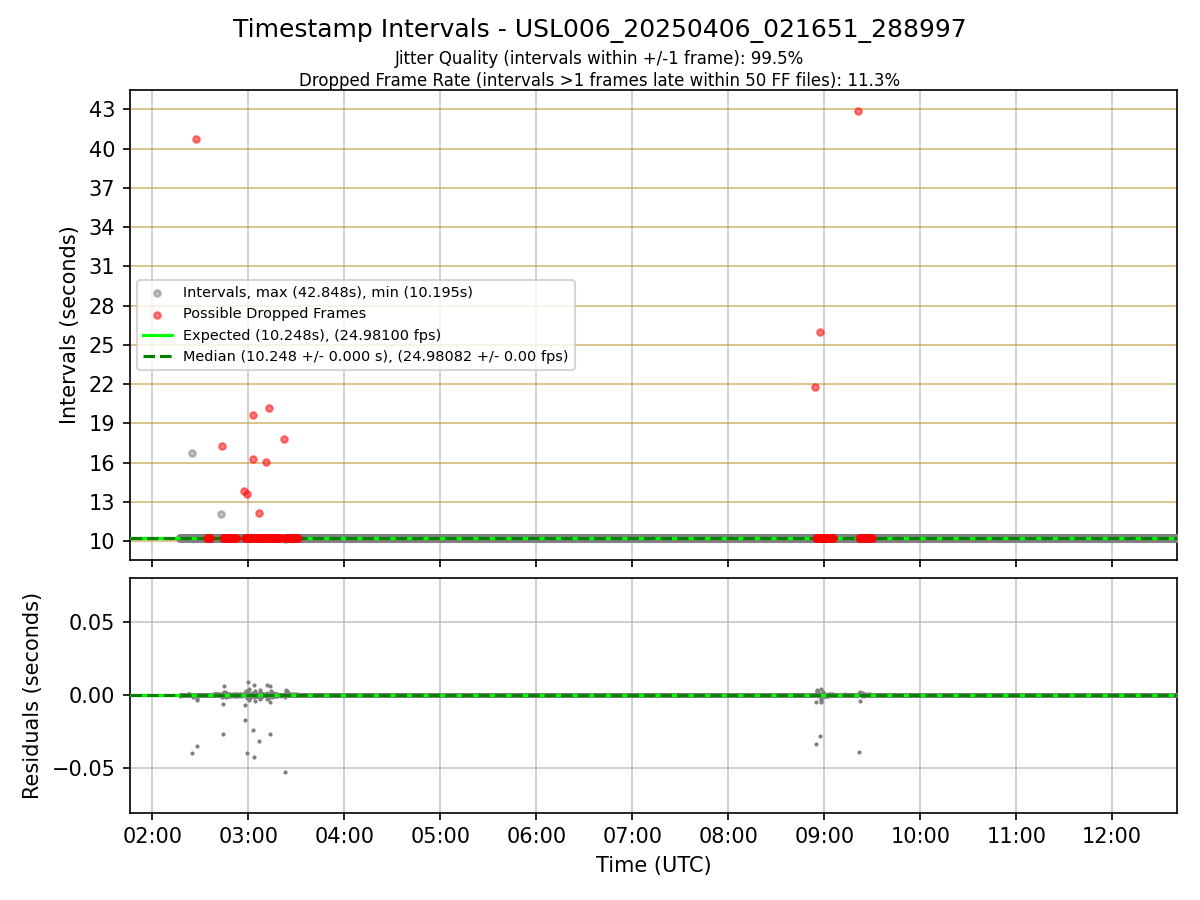Click the y-axis tick label 25

pyautogui.click(x=104, y=345)
